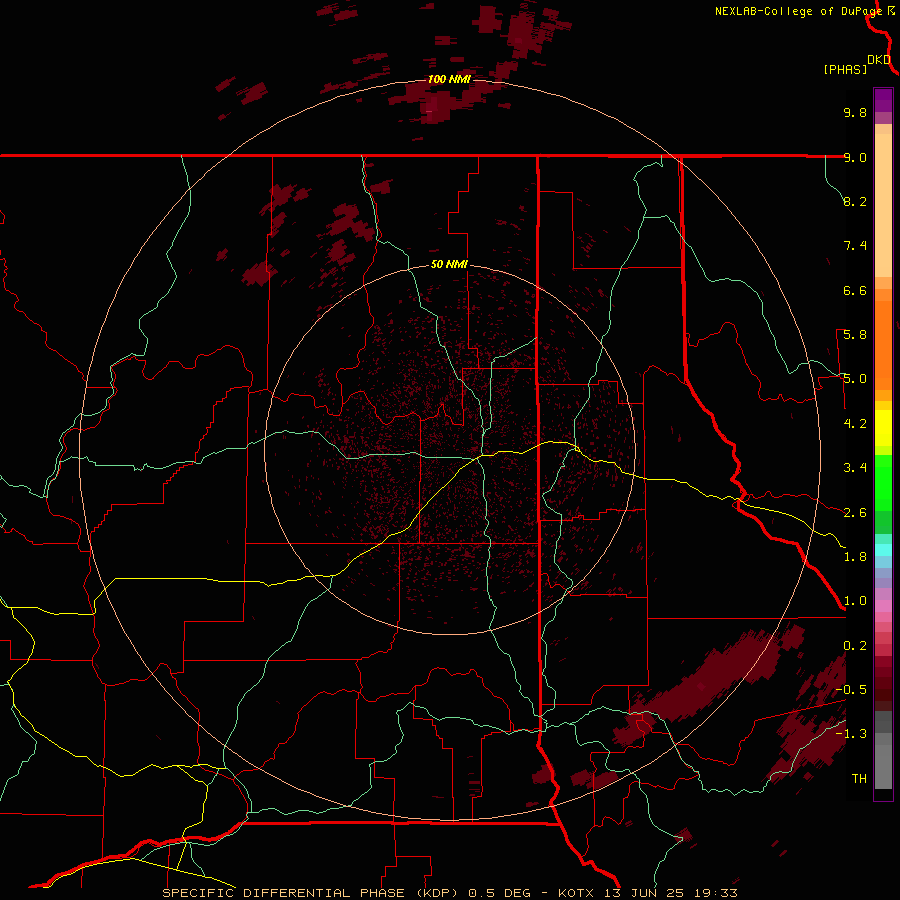
Task: Click the 7.4 scale value
Action: [855, 246]
